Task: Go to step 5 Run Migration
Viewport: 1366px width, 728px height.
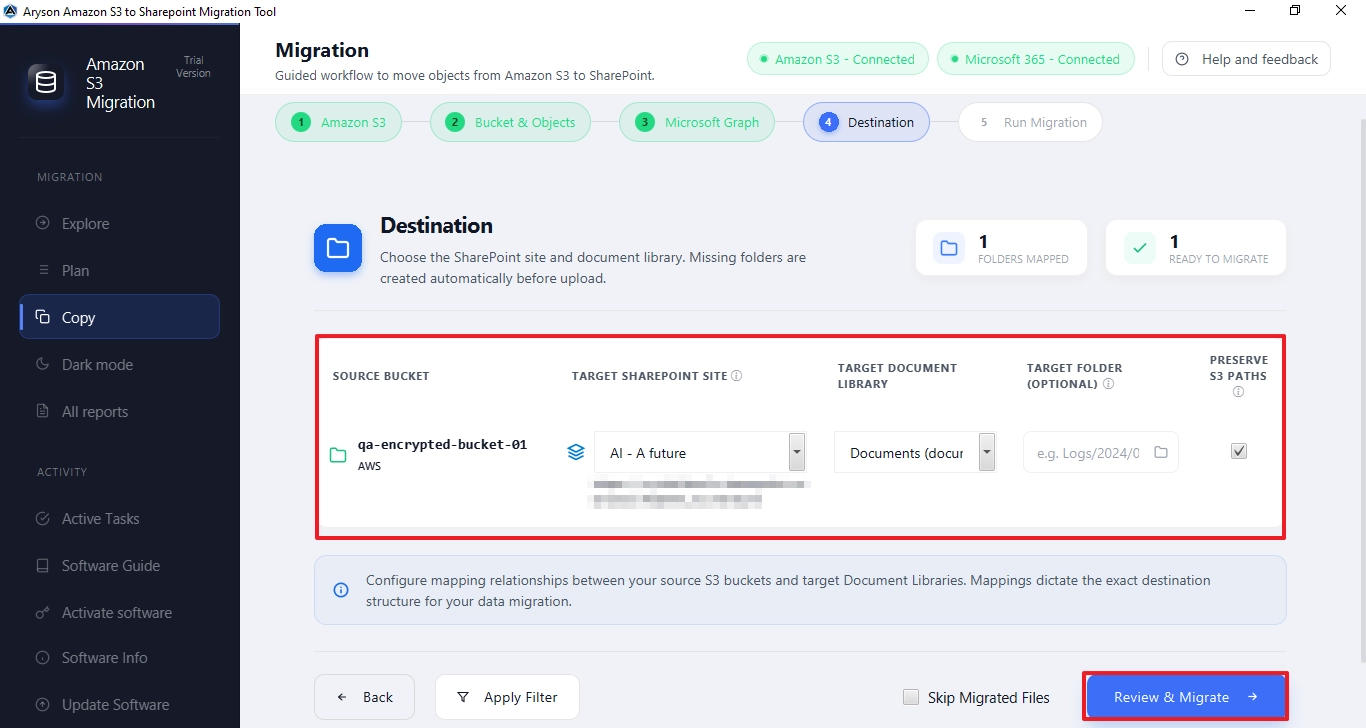Action: pyautogui.click(x=1030, y=122)
